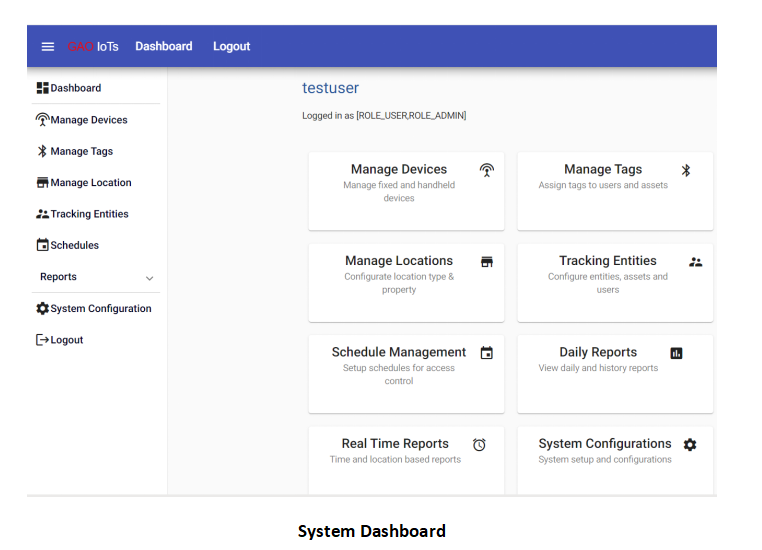Click the antenna icon on Manage Devices card
Screen dimensions: 762x550
click(x=487, y=170)
